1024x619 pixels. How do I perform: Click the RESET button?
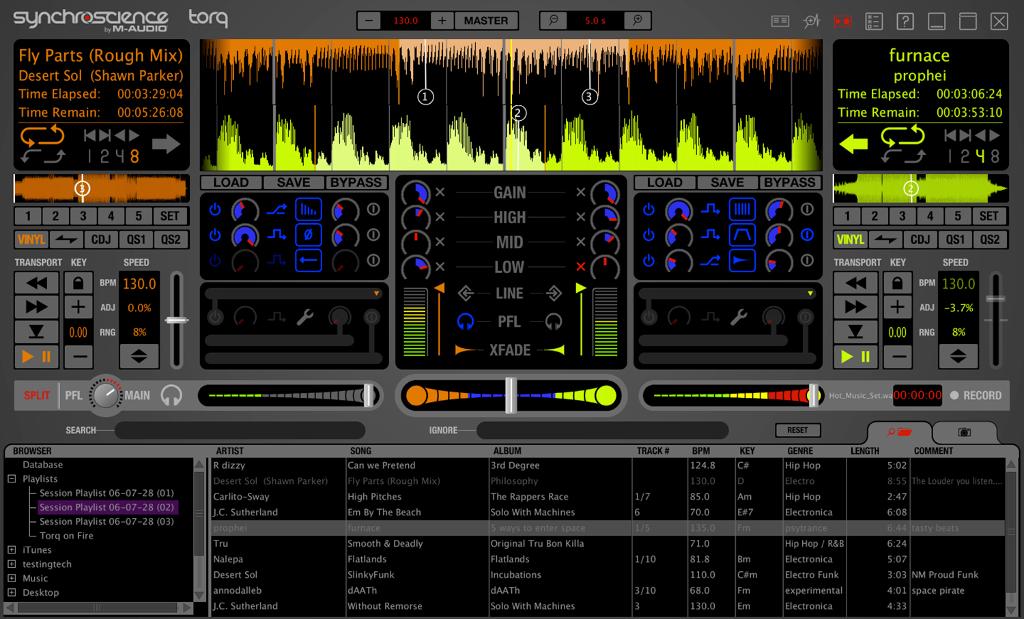(x=797, y=430)
